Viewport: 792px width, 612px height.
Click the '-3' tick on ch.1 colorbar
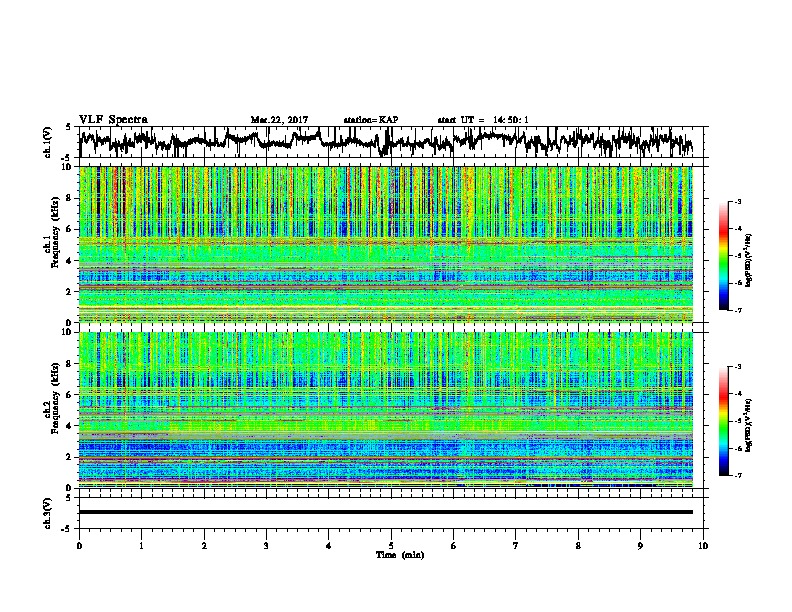[738, 201]
